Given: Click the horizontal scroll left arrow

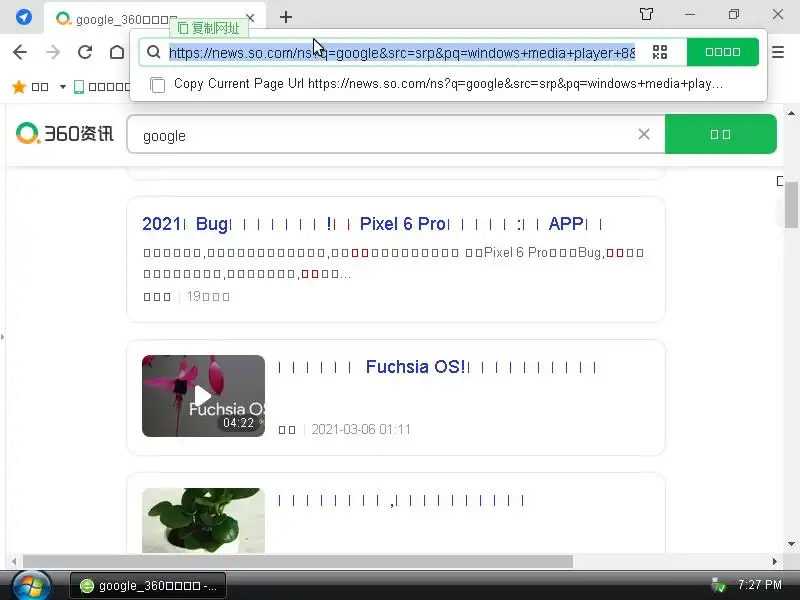Looking at the screenshot, I should pos(14,561).
